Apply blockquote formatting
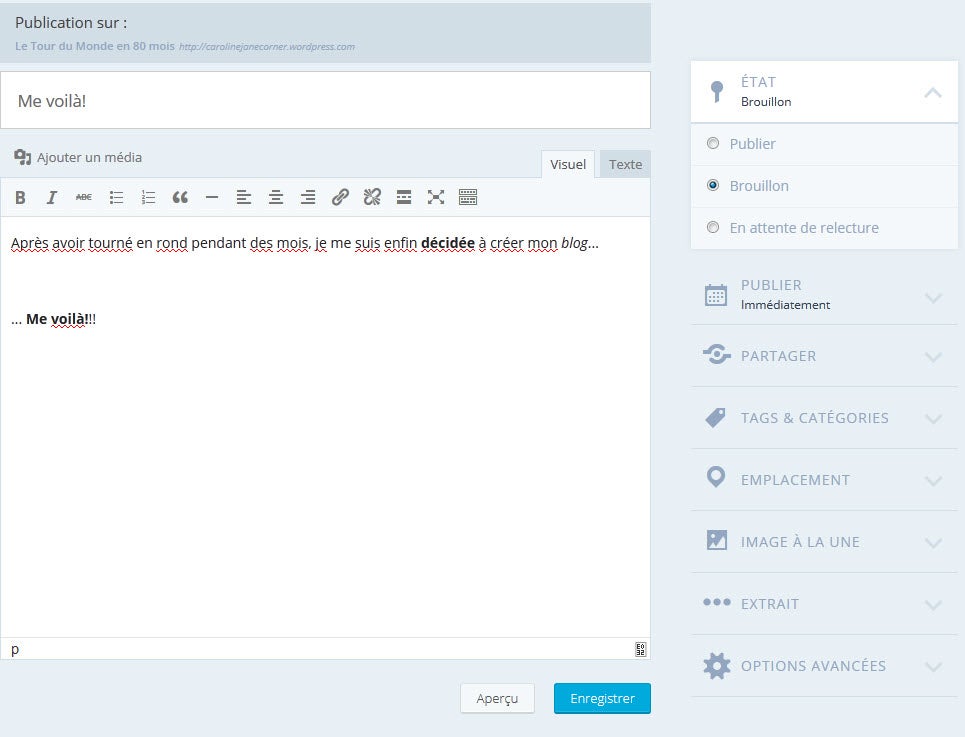 pos(180,197)
